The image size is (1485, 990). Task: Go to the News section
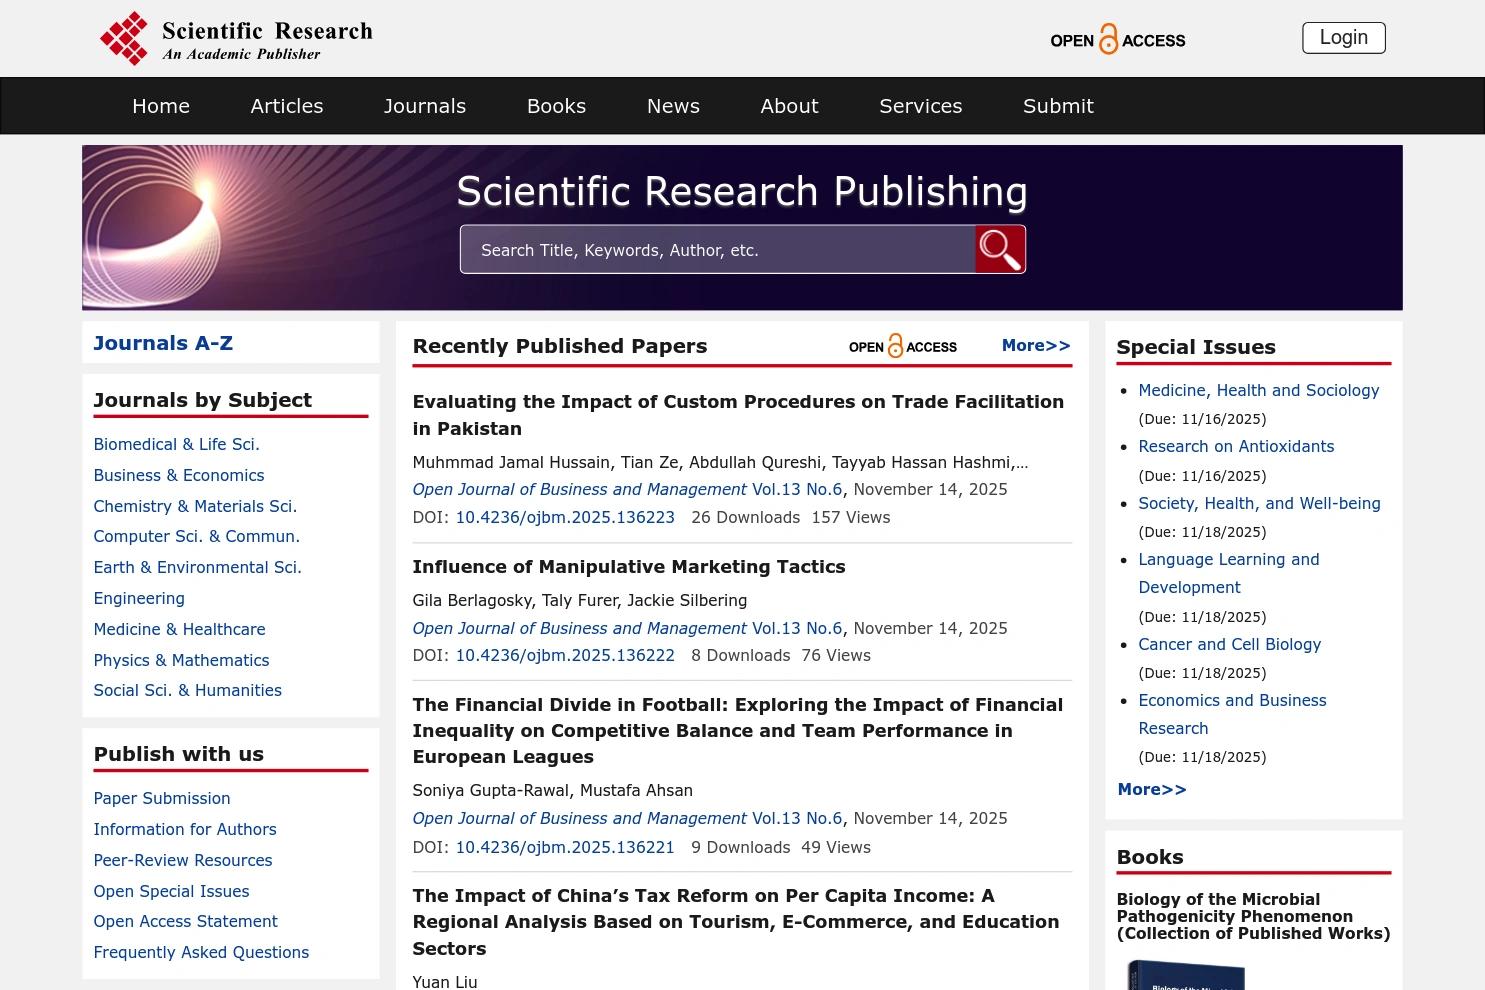[672, 105]
